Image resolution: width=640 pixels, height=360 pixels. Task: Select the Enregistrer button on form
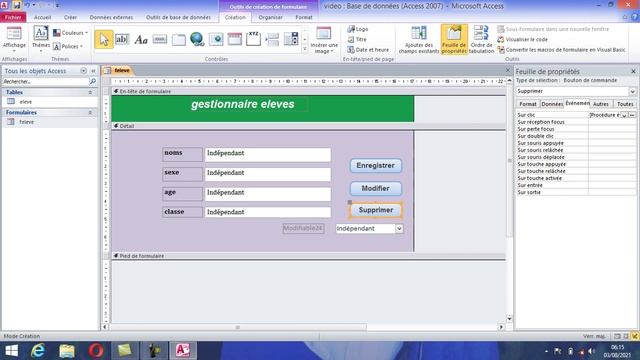(x=376, y=166)
